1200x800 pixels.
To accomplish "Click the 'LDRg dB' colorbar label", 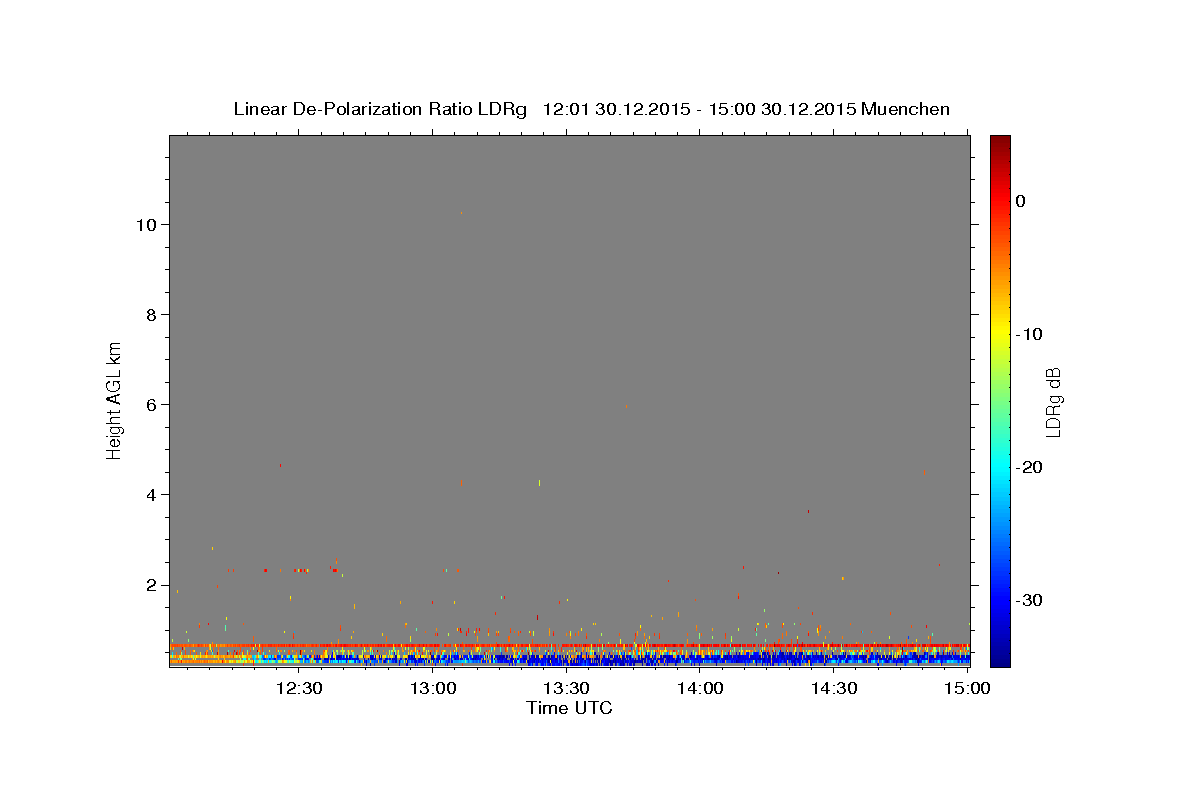I will 1052,402.
